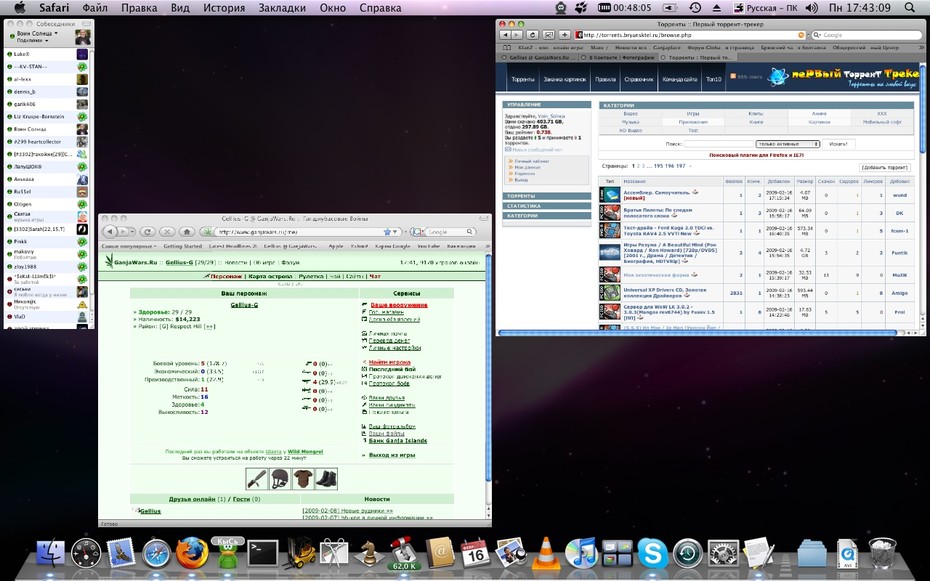
Task: Open System Preferences gear in Dock
Action: 723,554
